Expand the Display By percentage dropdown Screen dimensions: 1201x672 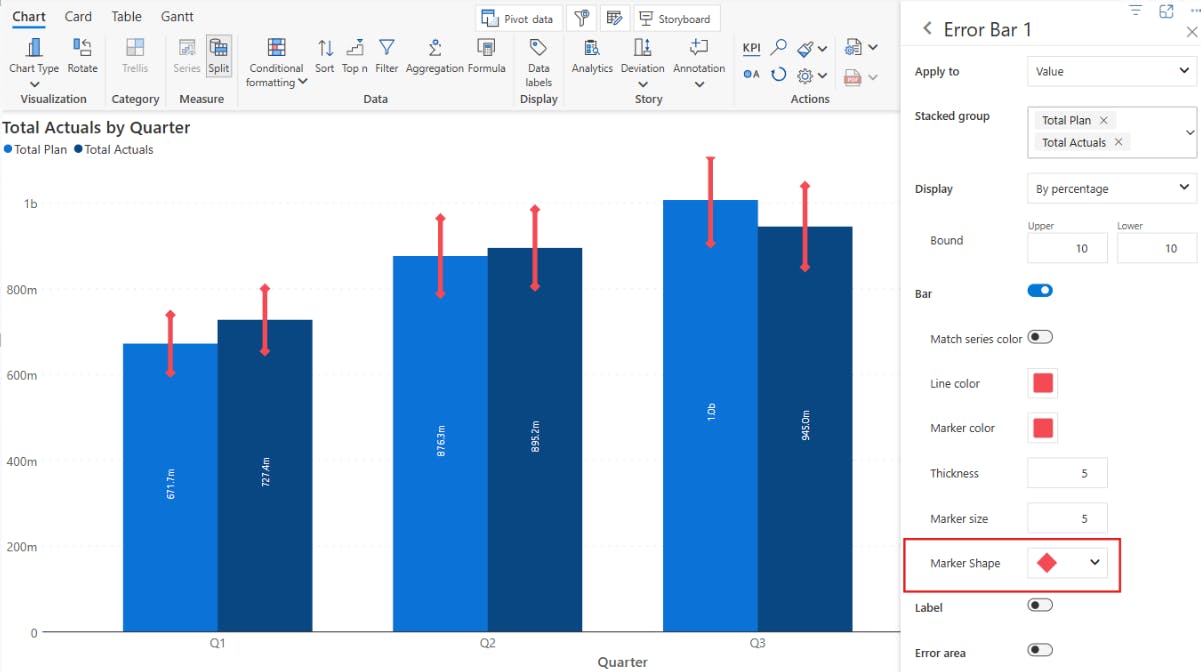(1111, 188)
